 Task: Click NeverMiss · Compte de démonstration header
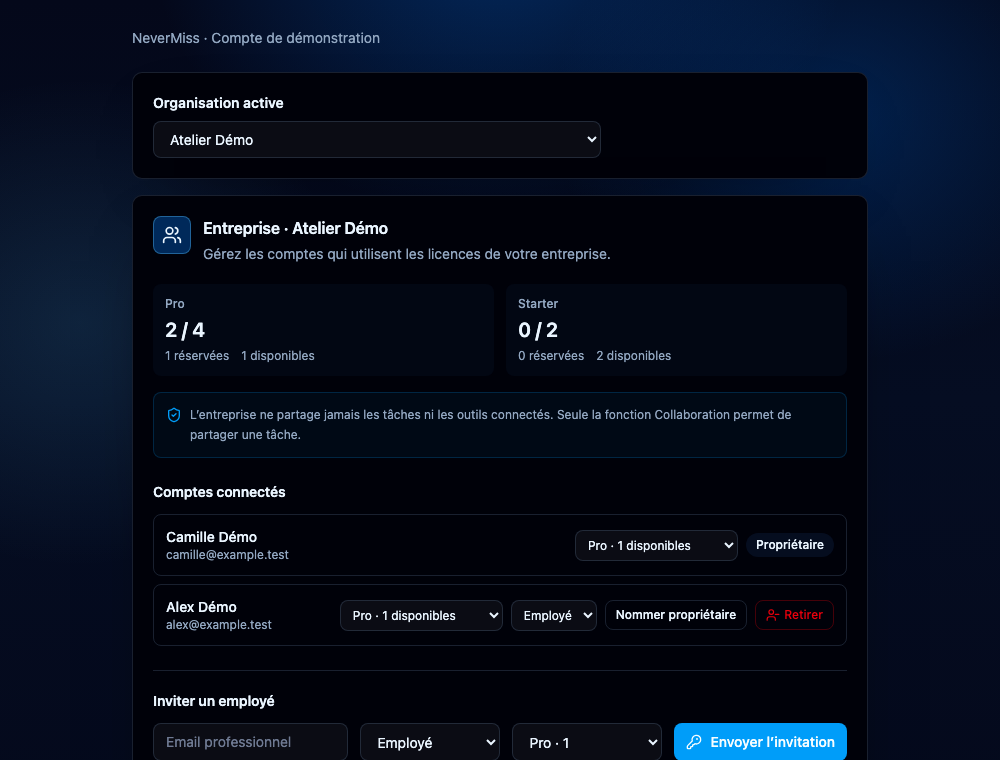256,38
